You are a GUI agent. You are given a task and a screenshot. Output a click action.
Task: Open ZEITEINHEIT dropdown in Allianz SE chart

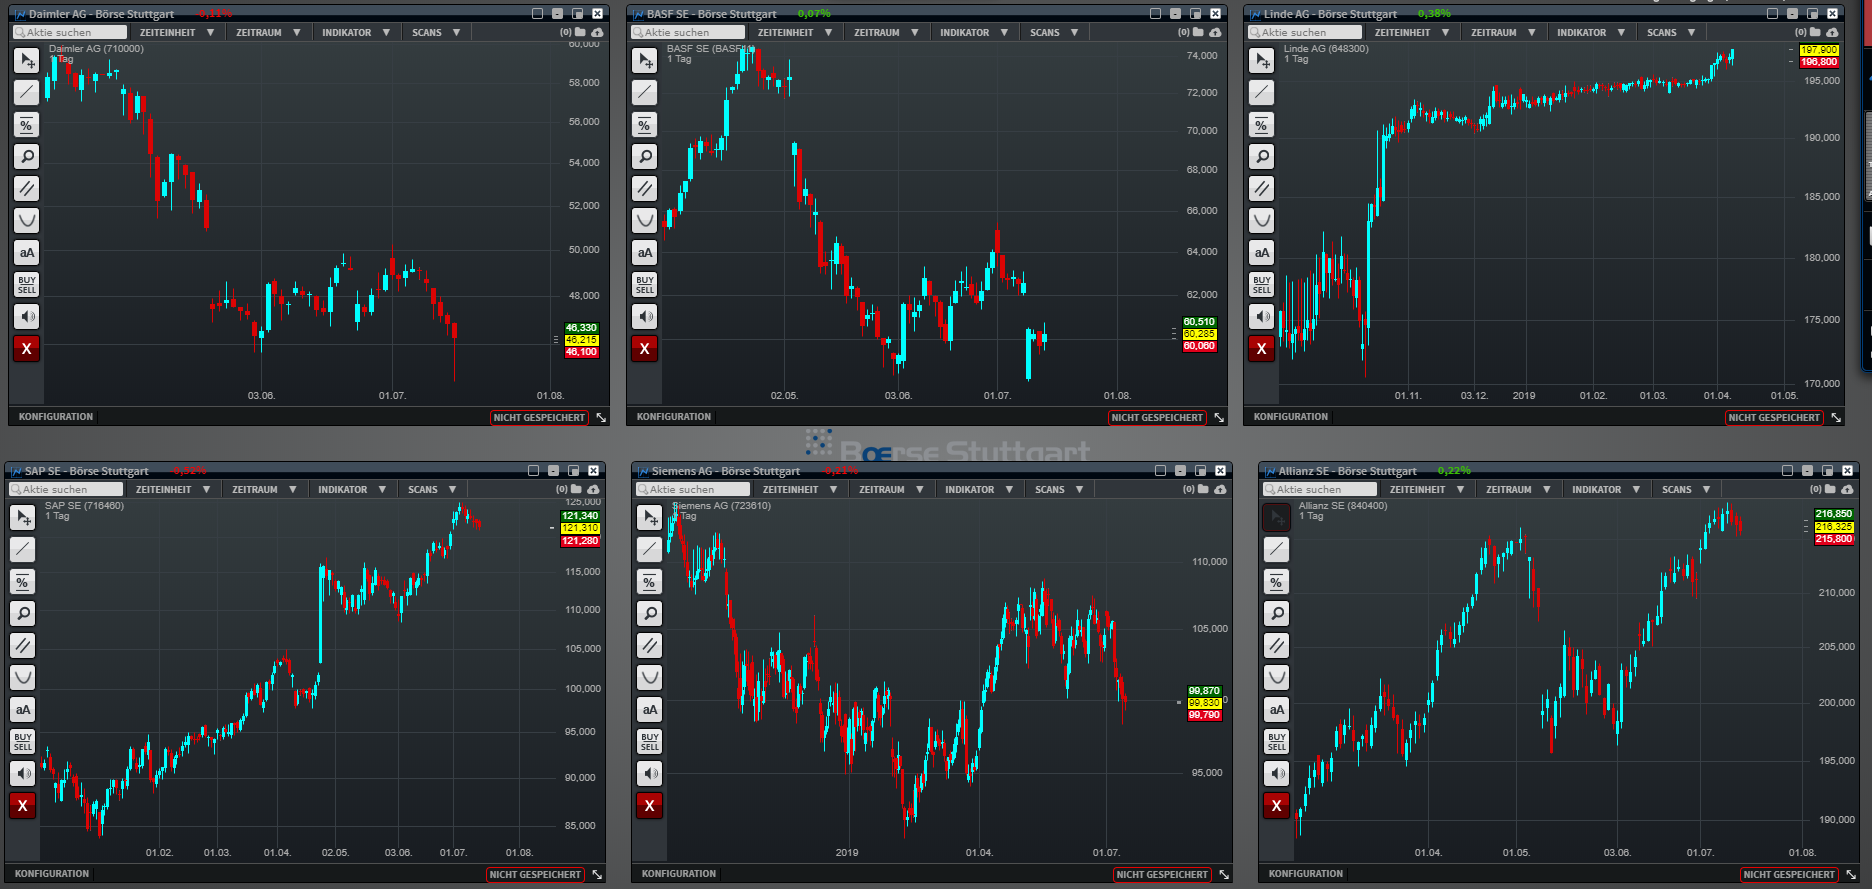(x=1427, y=489)
